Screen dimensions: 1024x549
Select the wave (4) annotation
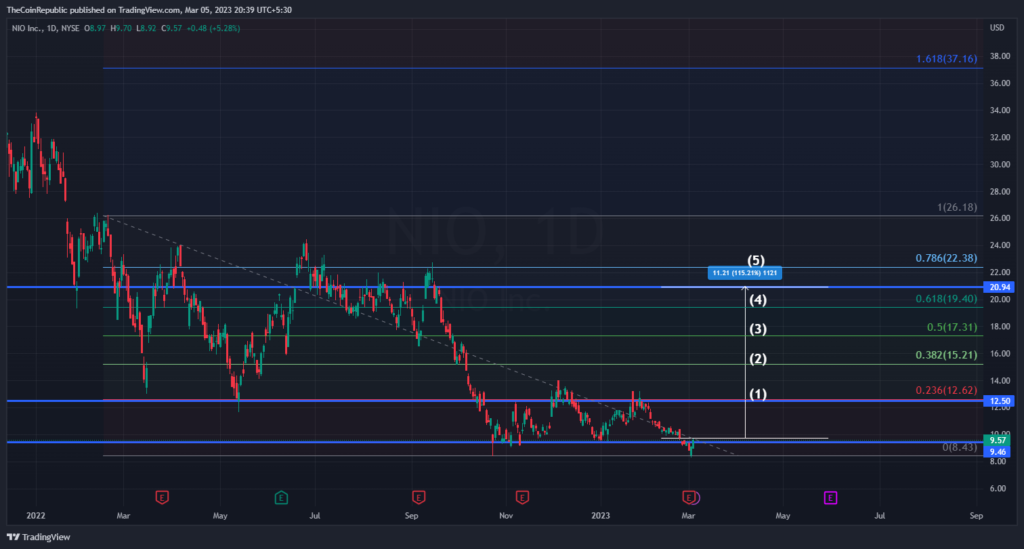coord(758,300)
